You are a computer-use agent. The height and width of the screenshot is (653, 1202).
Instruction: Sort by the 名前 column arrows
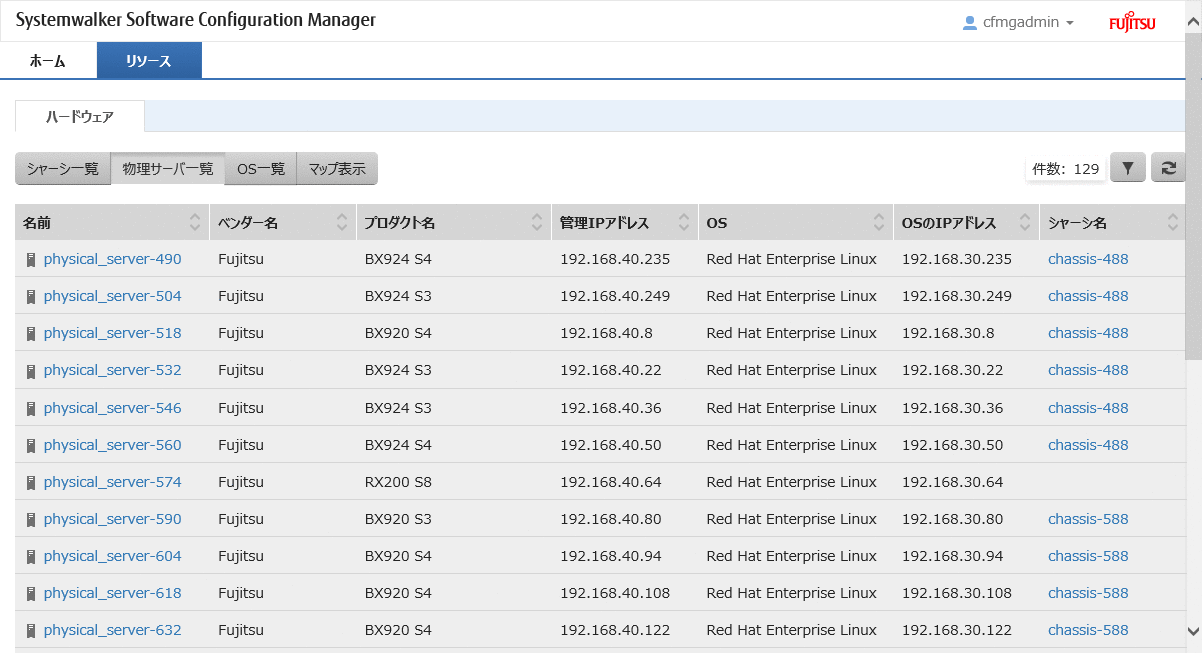pos(195,223)
